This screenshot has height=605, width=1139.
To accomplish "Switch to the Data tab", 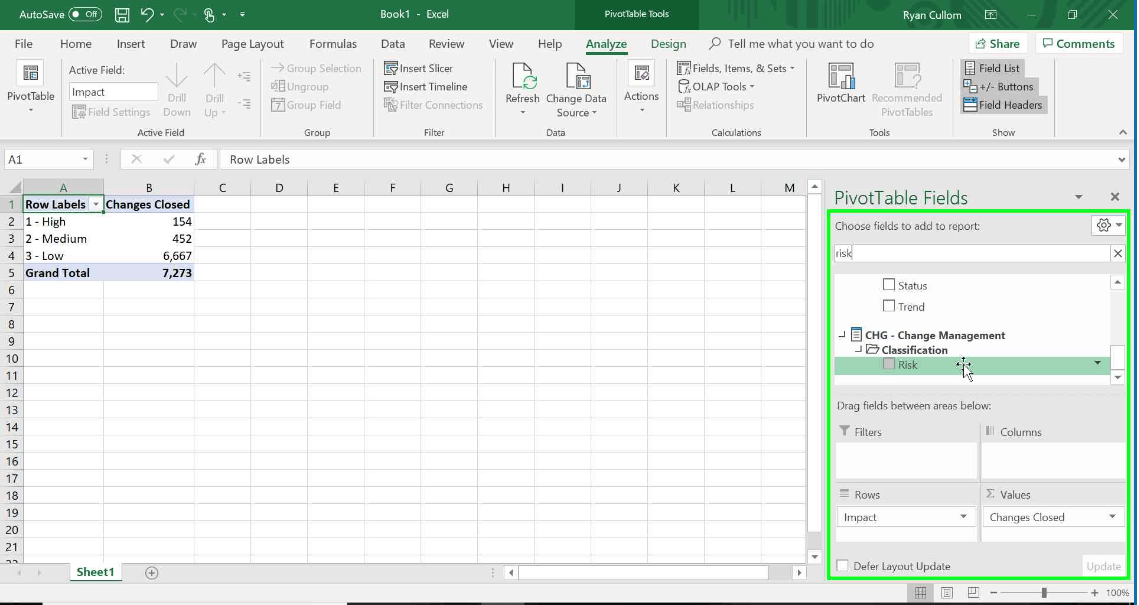I will 393,44.
